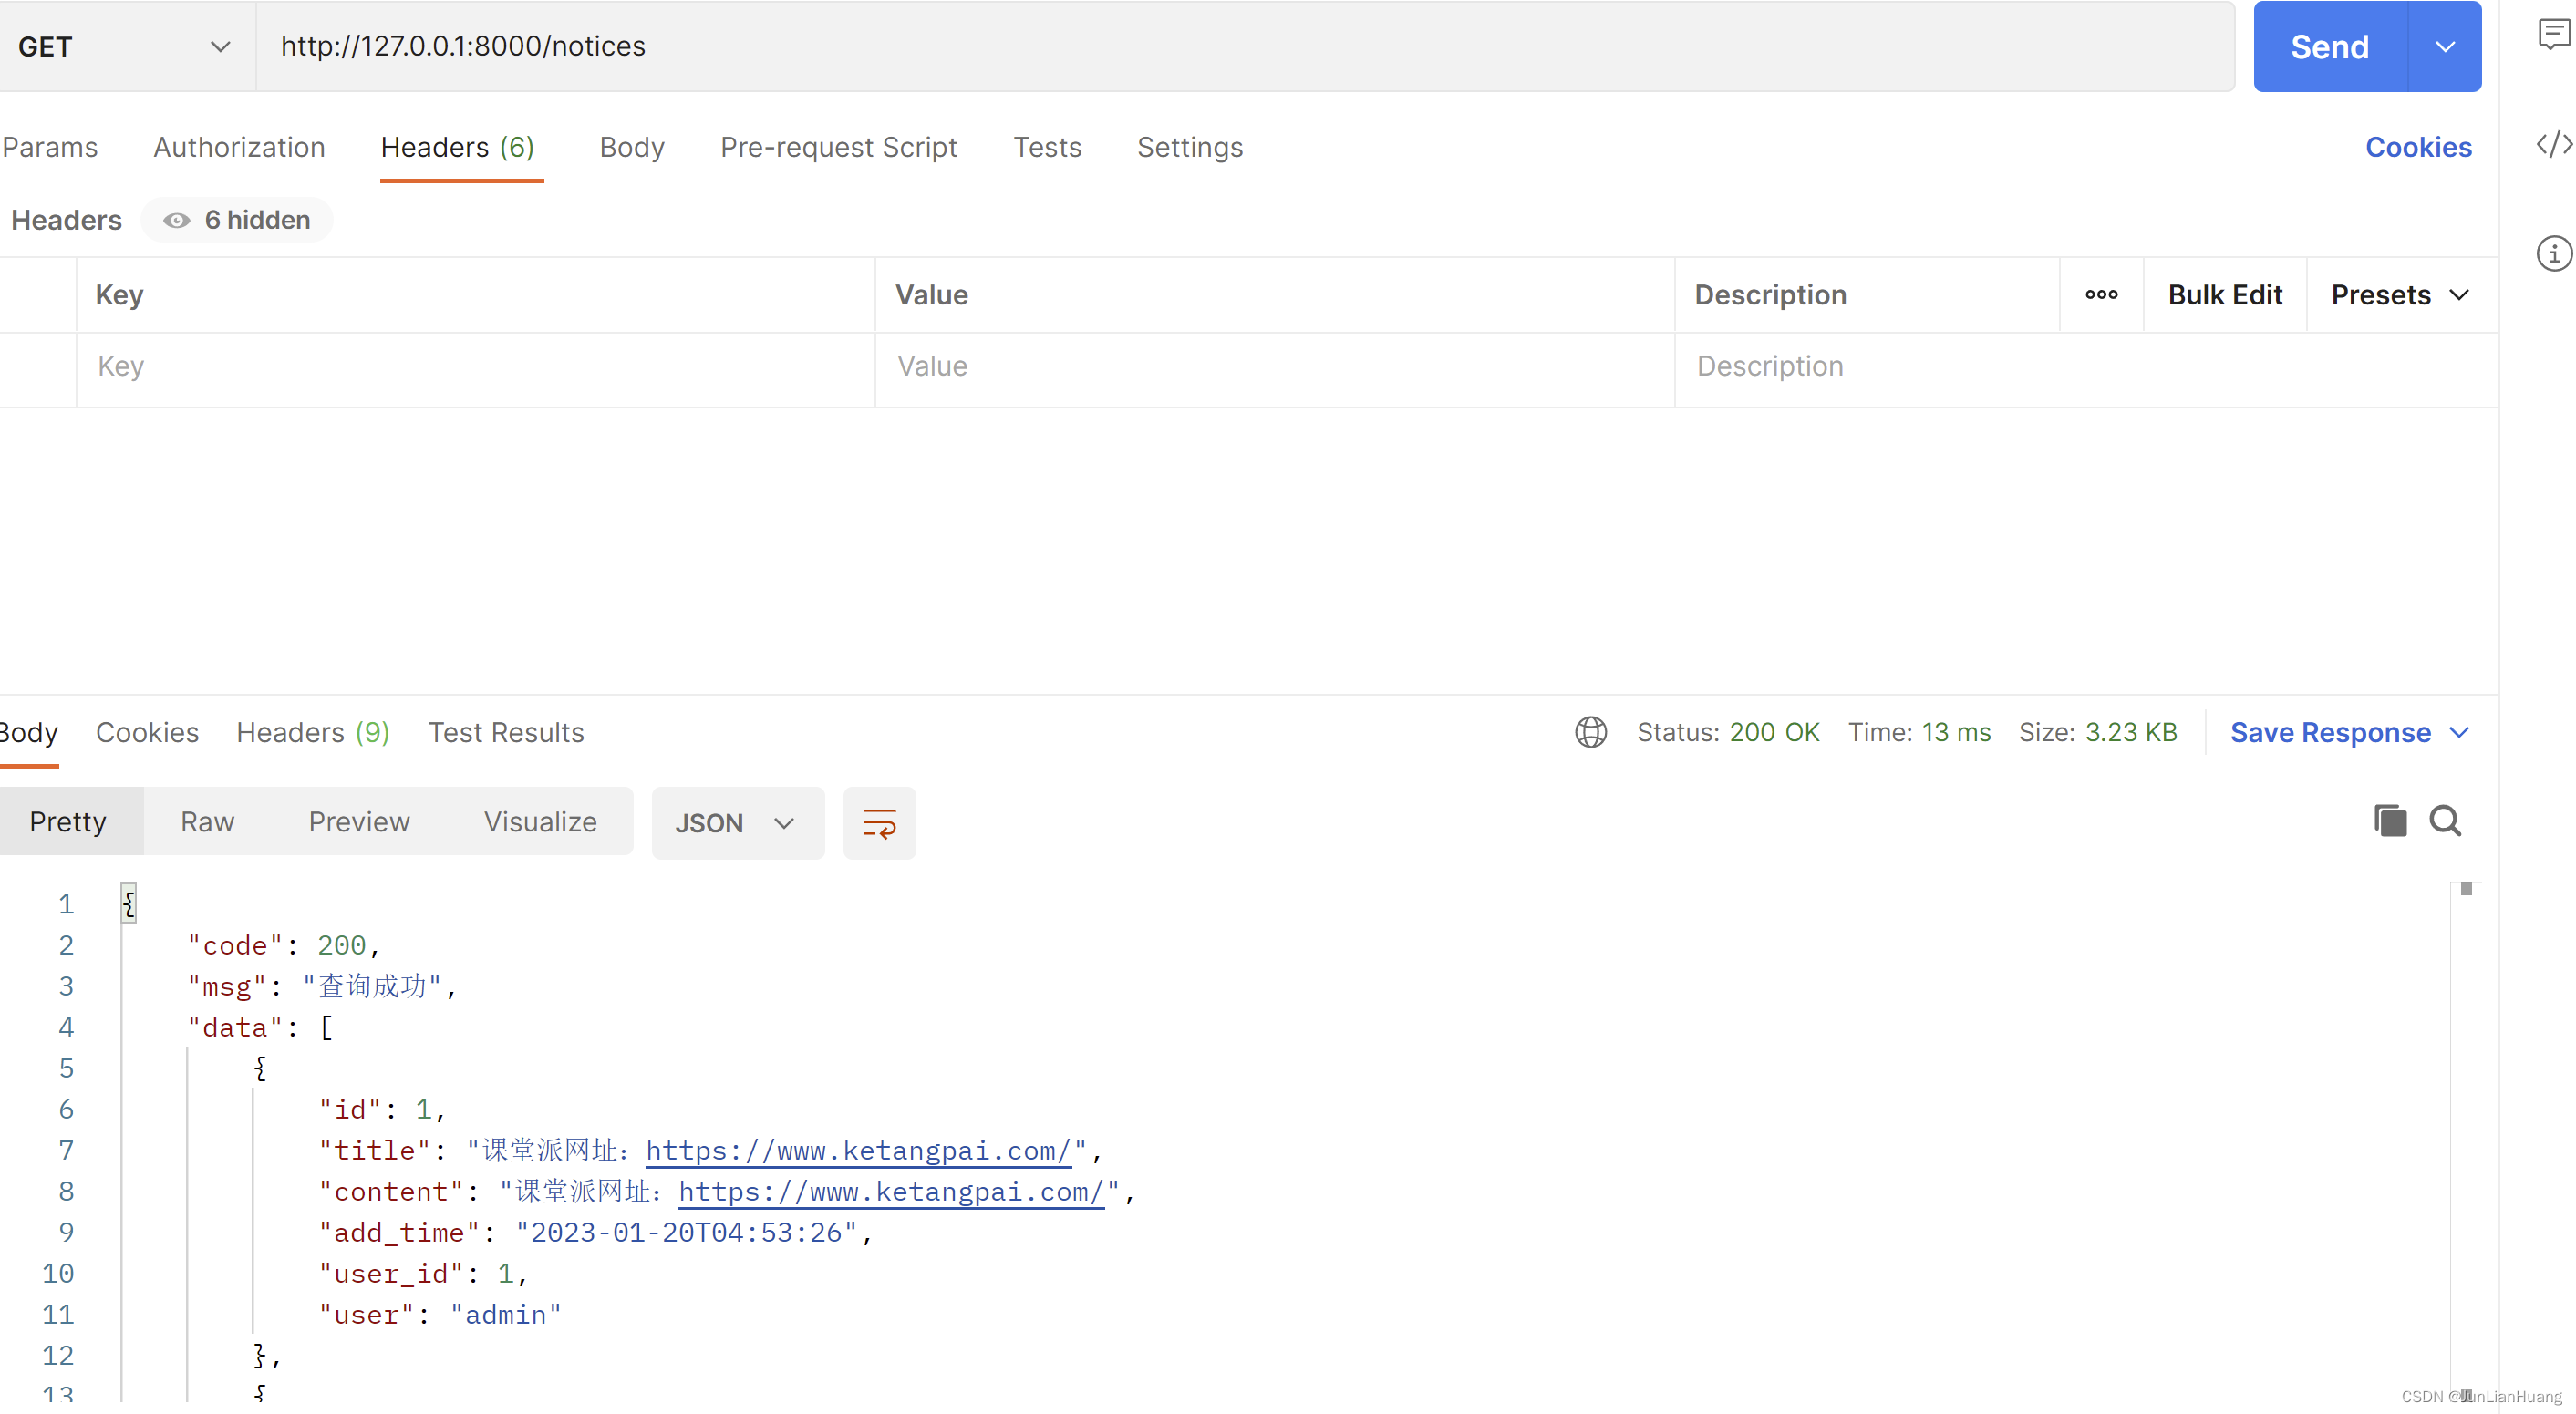The width and height of the screenshot is (2576, 1414).
Task: Switch to the Body tab
Action: [x=630, y=146]
